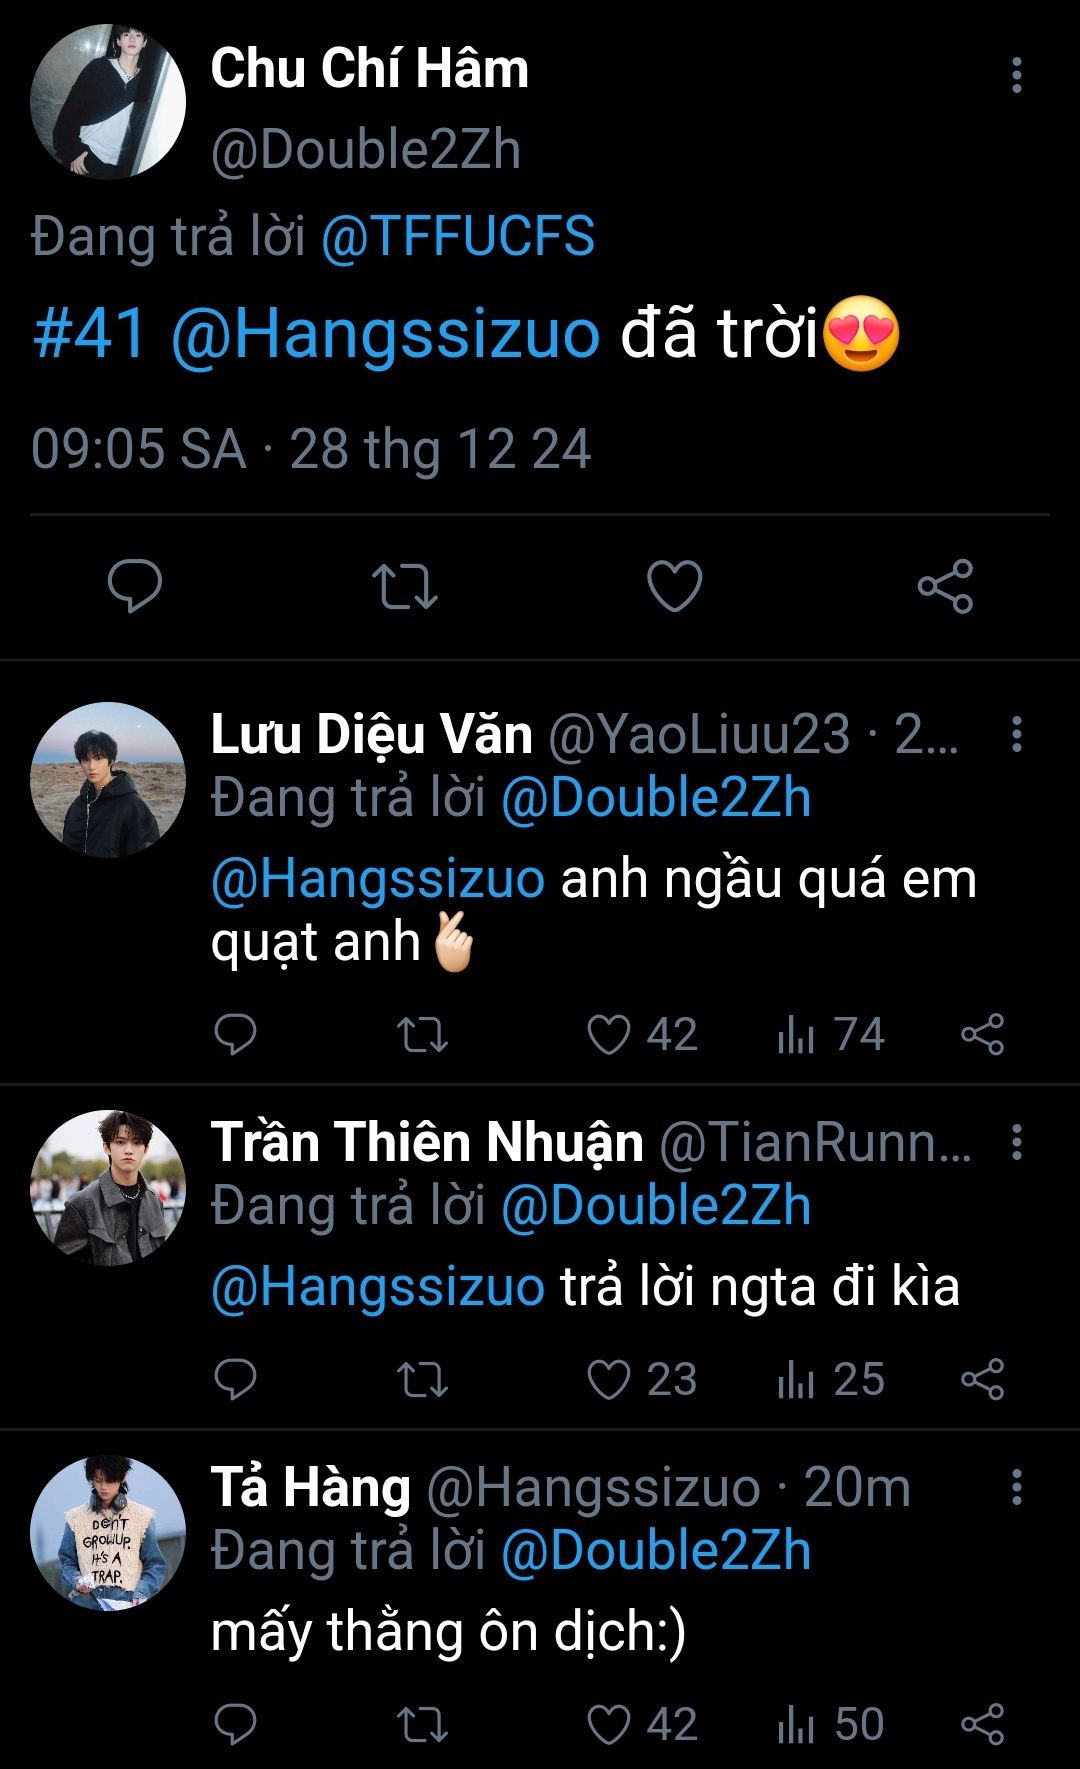Retweet Lưu Diệu Văn's reply
This screenshot has width=1080, height=1769.
point(422,1035)
